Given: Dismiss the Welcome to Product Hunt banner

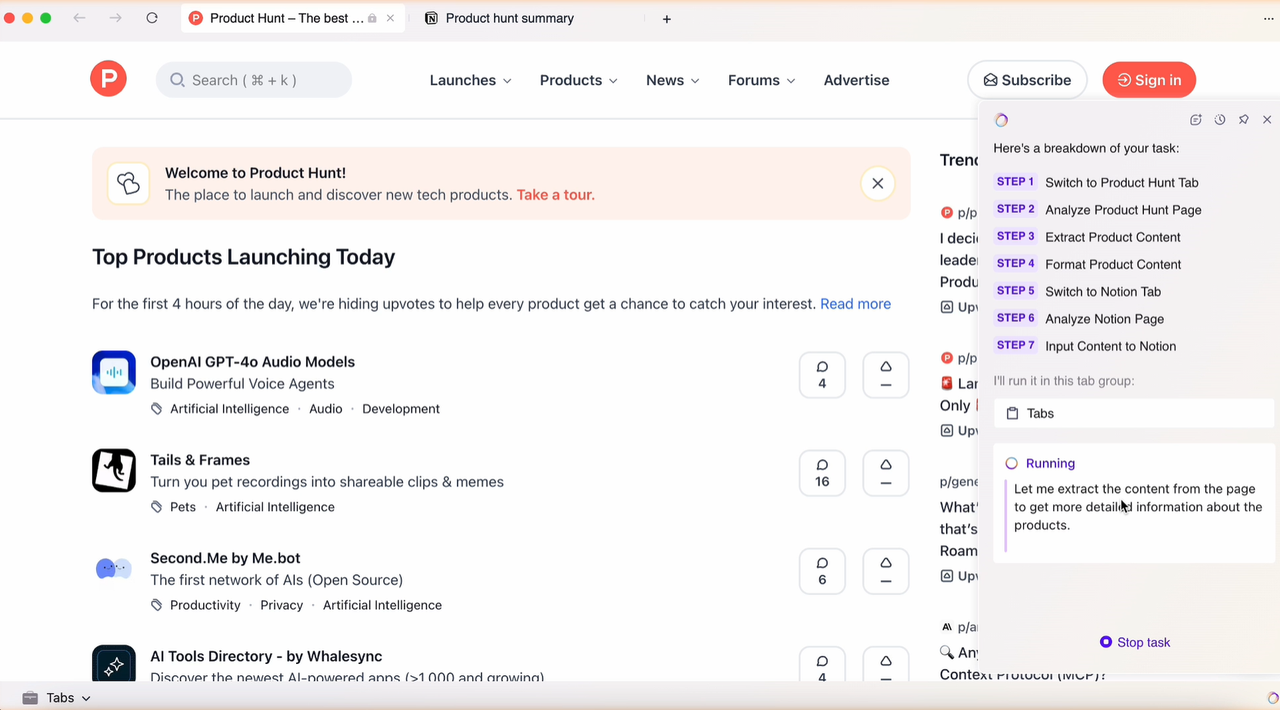Looking at the screenshot, I should click(x=877, y=183).
